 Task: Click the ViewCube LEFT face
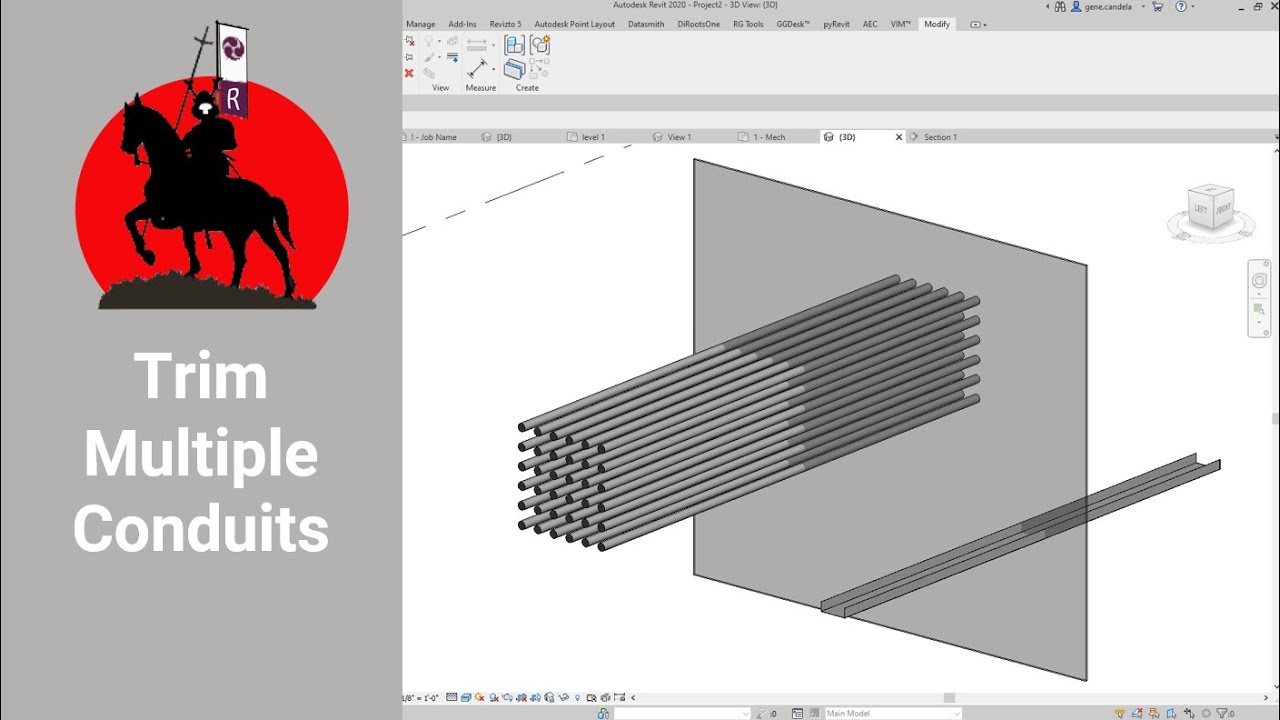(1201, 209)
